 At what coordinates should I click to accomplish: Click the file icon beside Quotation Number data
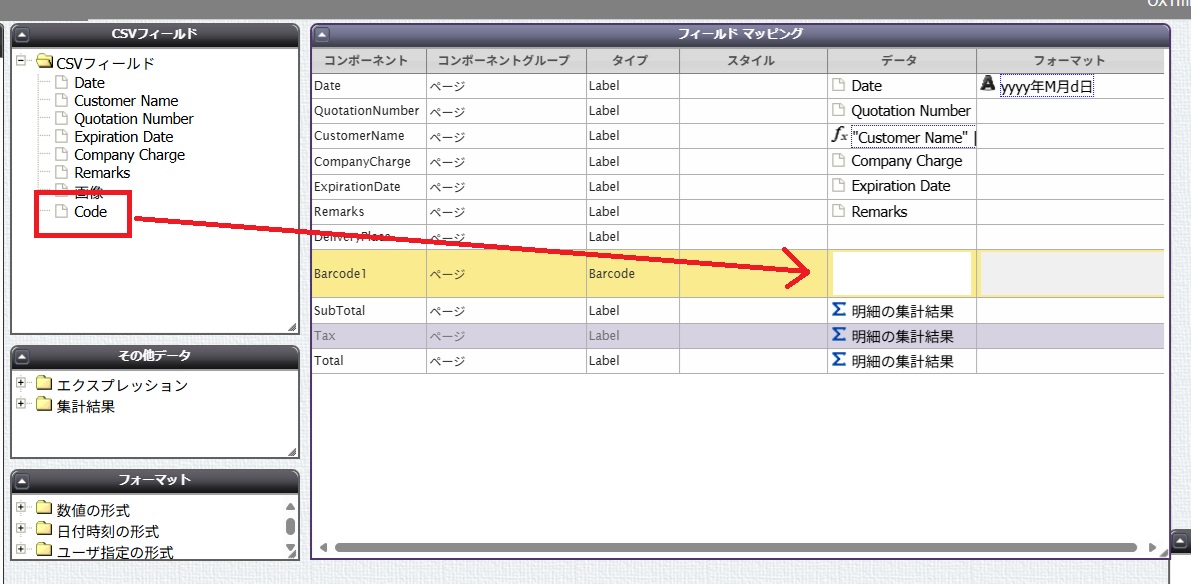pos(838,110)
